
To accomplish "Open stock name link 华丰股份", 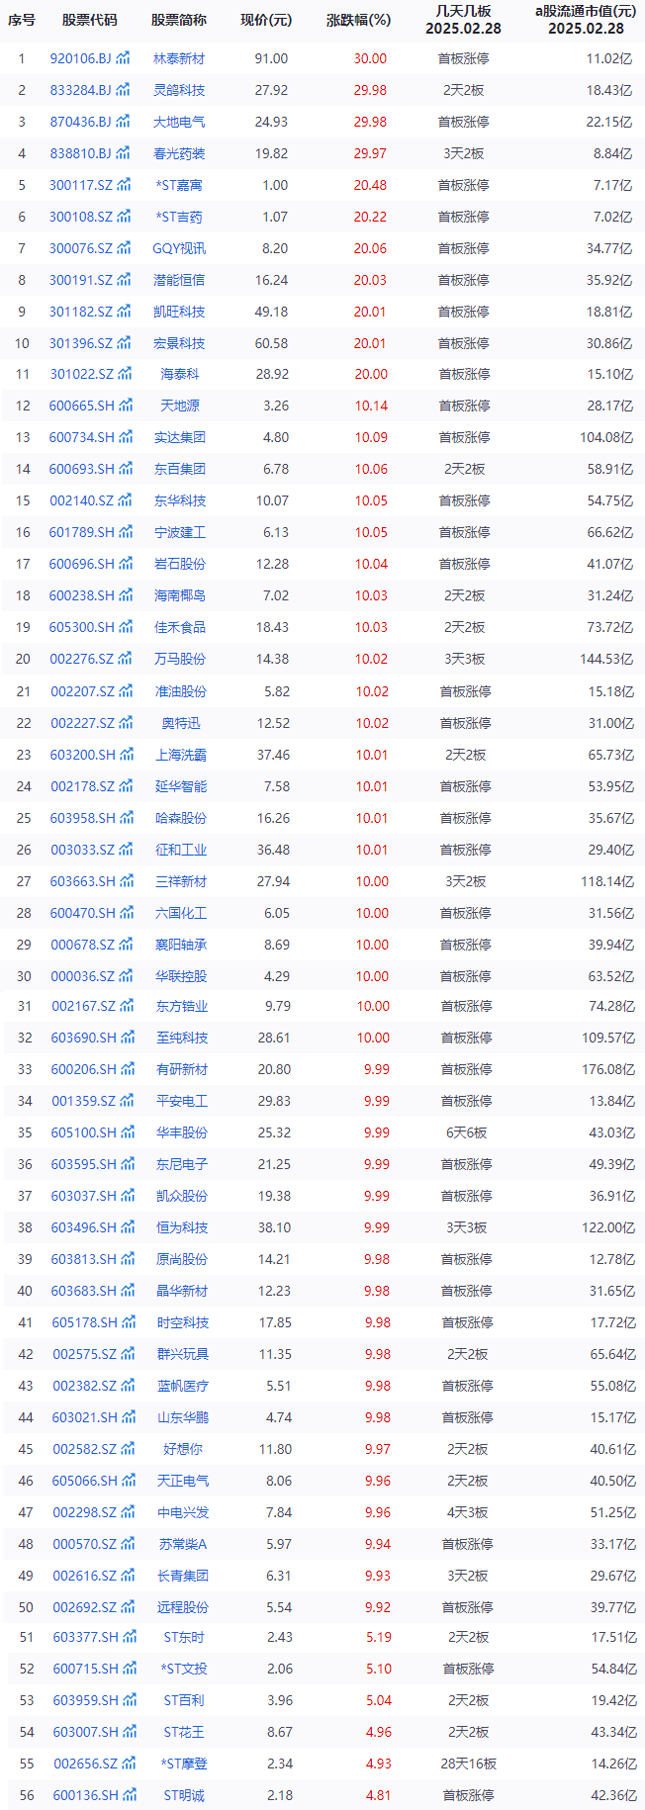I will (x=182, y=1133).
